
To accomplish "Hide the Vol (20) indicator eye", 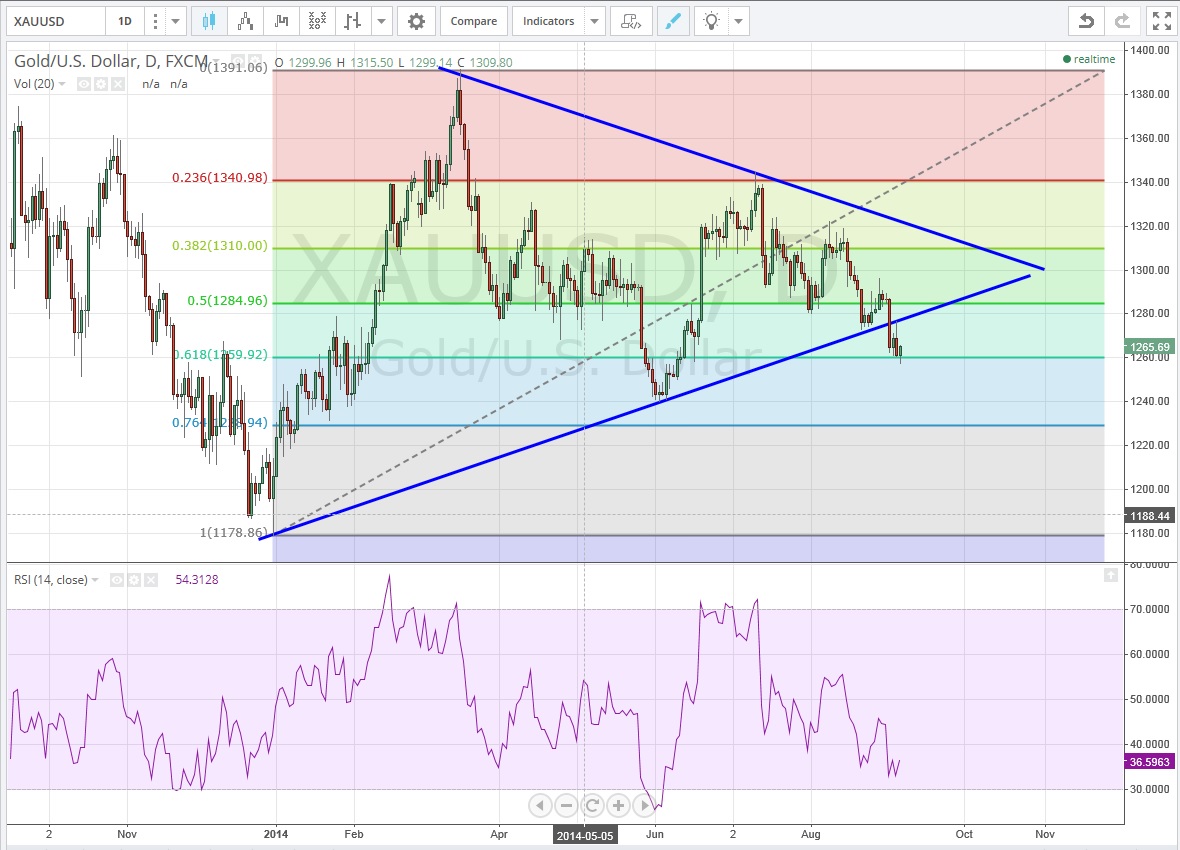I will click(x=84, y=85).
